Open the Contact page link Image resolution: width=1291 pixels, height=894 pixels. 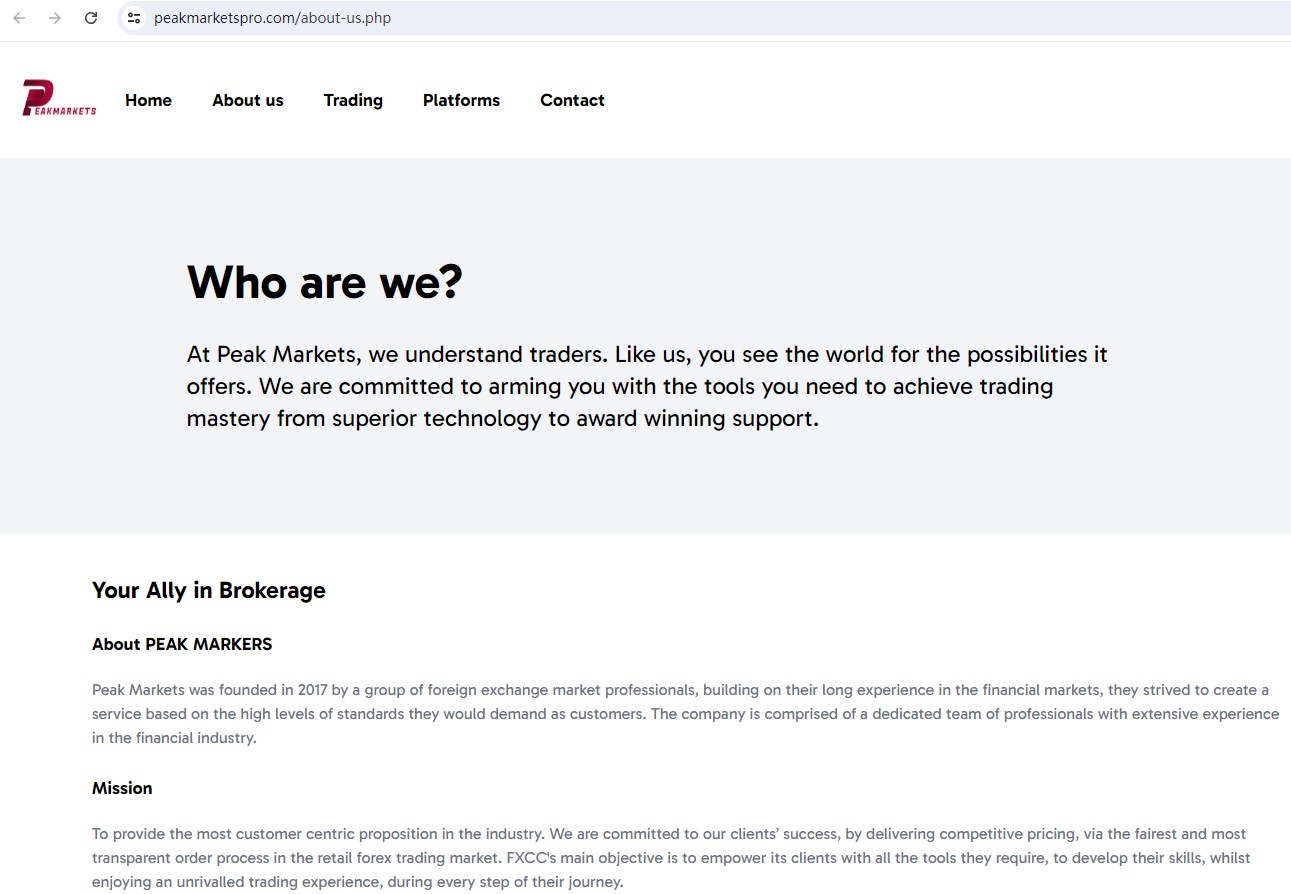click(572, 100)
